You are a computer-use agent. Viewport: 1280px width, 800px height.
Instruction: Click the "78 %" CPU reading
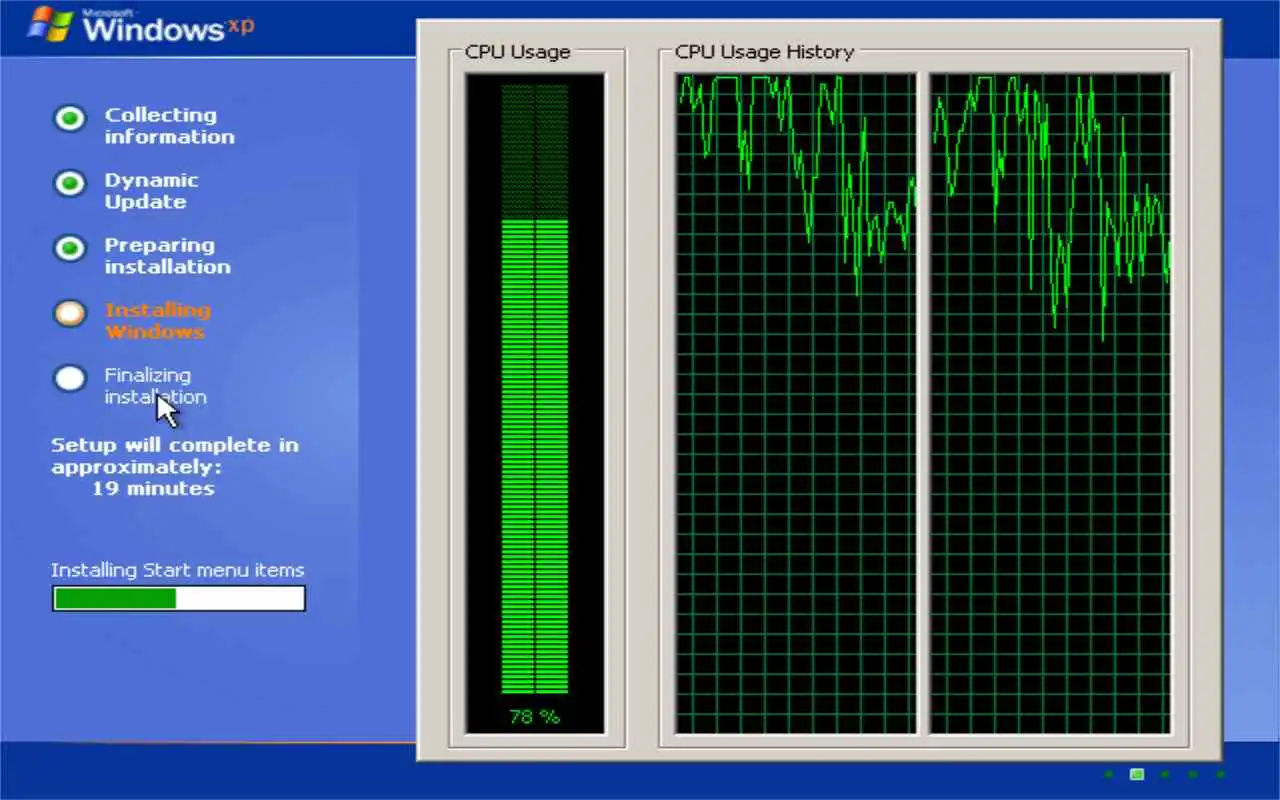click(535, 717)
